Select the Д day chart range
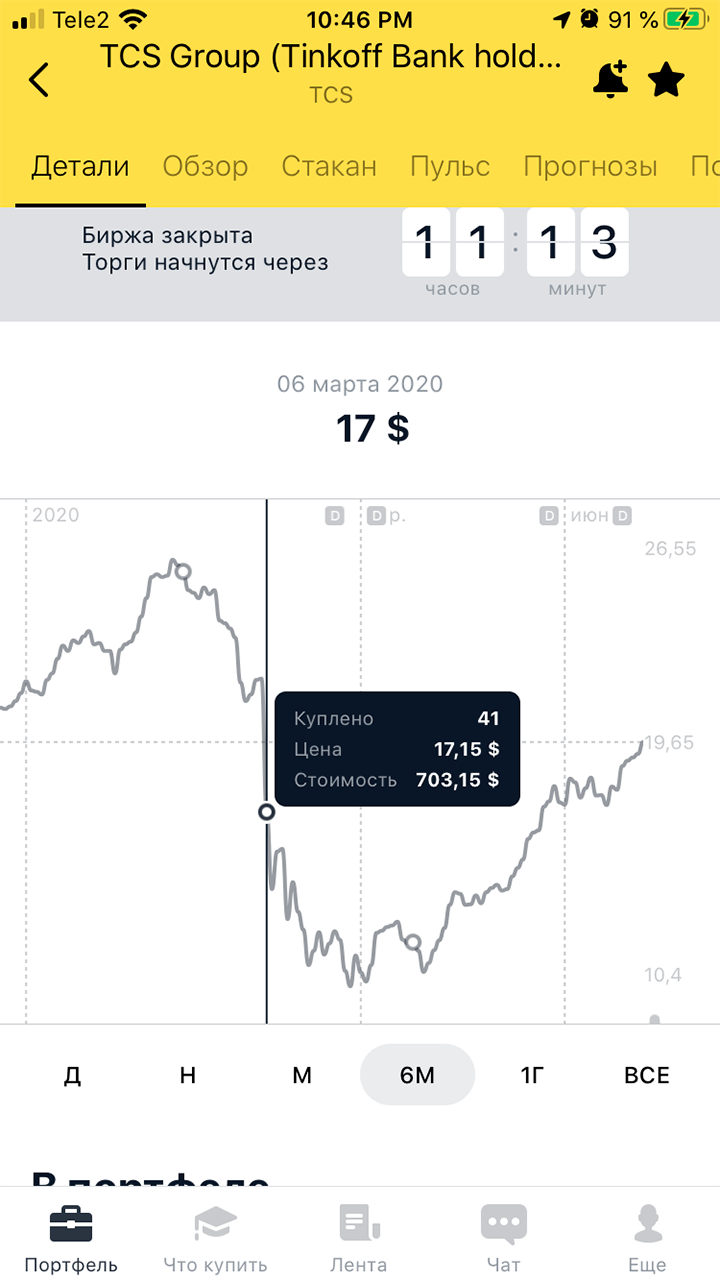 pos(72,1075)
